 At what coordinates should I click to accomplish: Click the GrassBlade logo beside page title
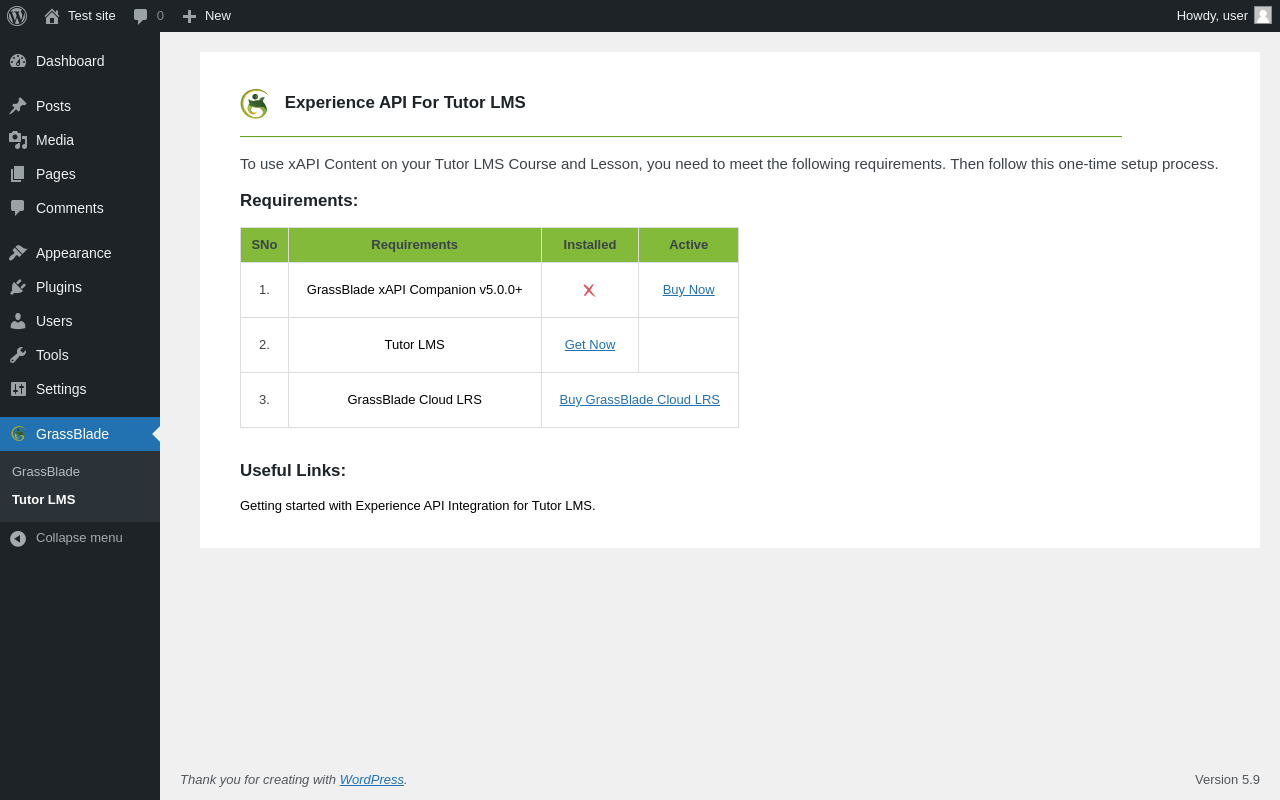tap(255, 104)
